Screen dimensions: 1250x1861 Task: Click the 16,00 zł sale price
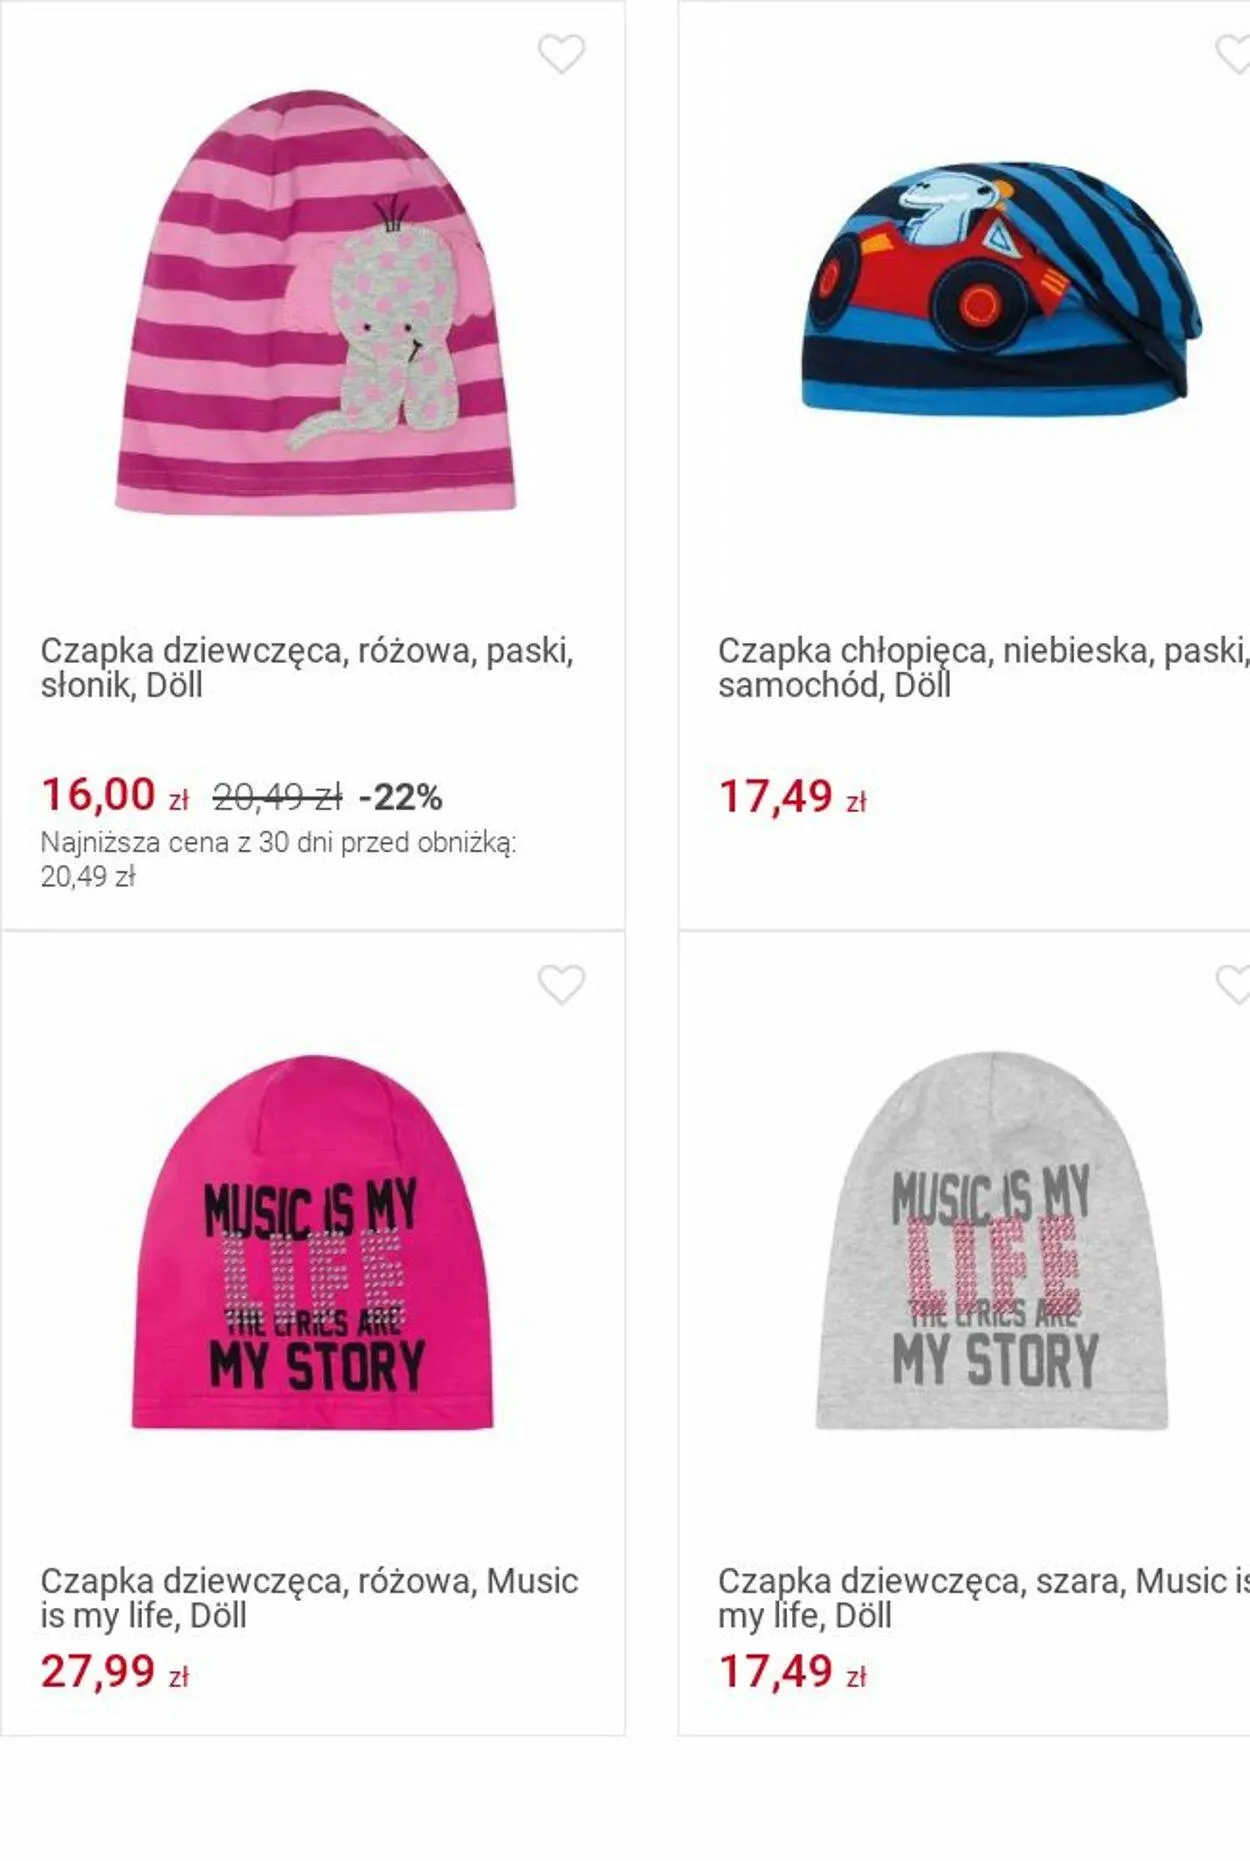pyautogui.click(x=115, y=796)
